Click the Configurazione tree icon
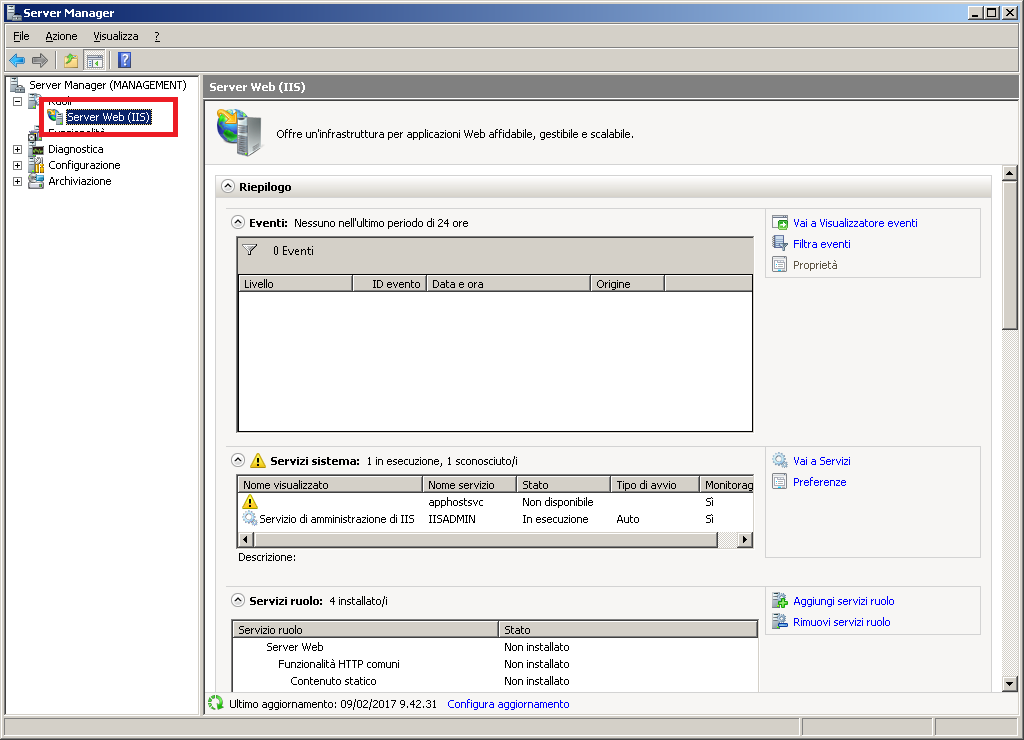 click(37, 165)
